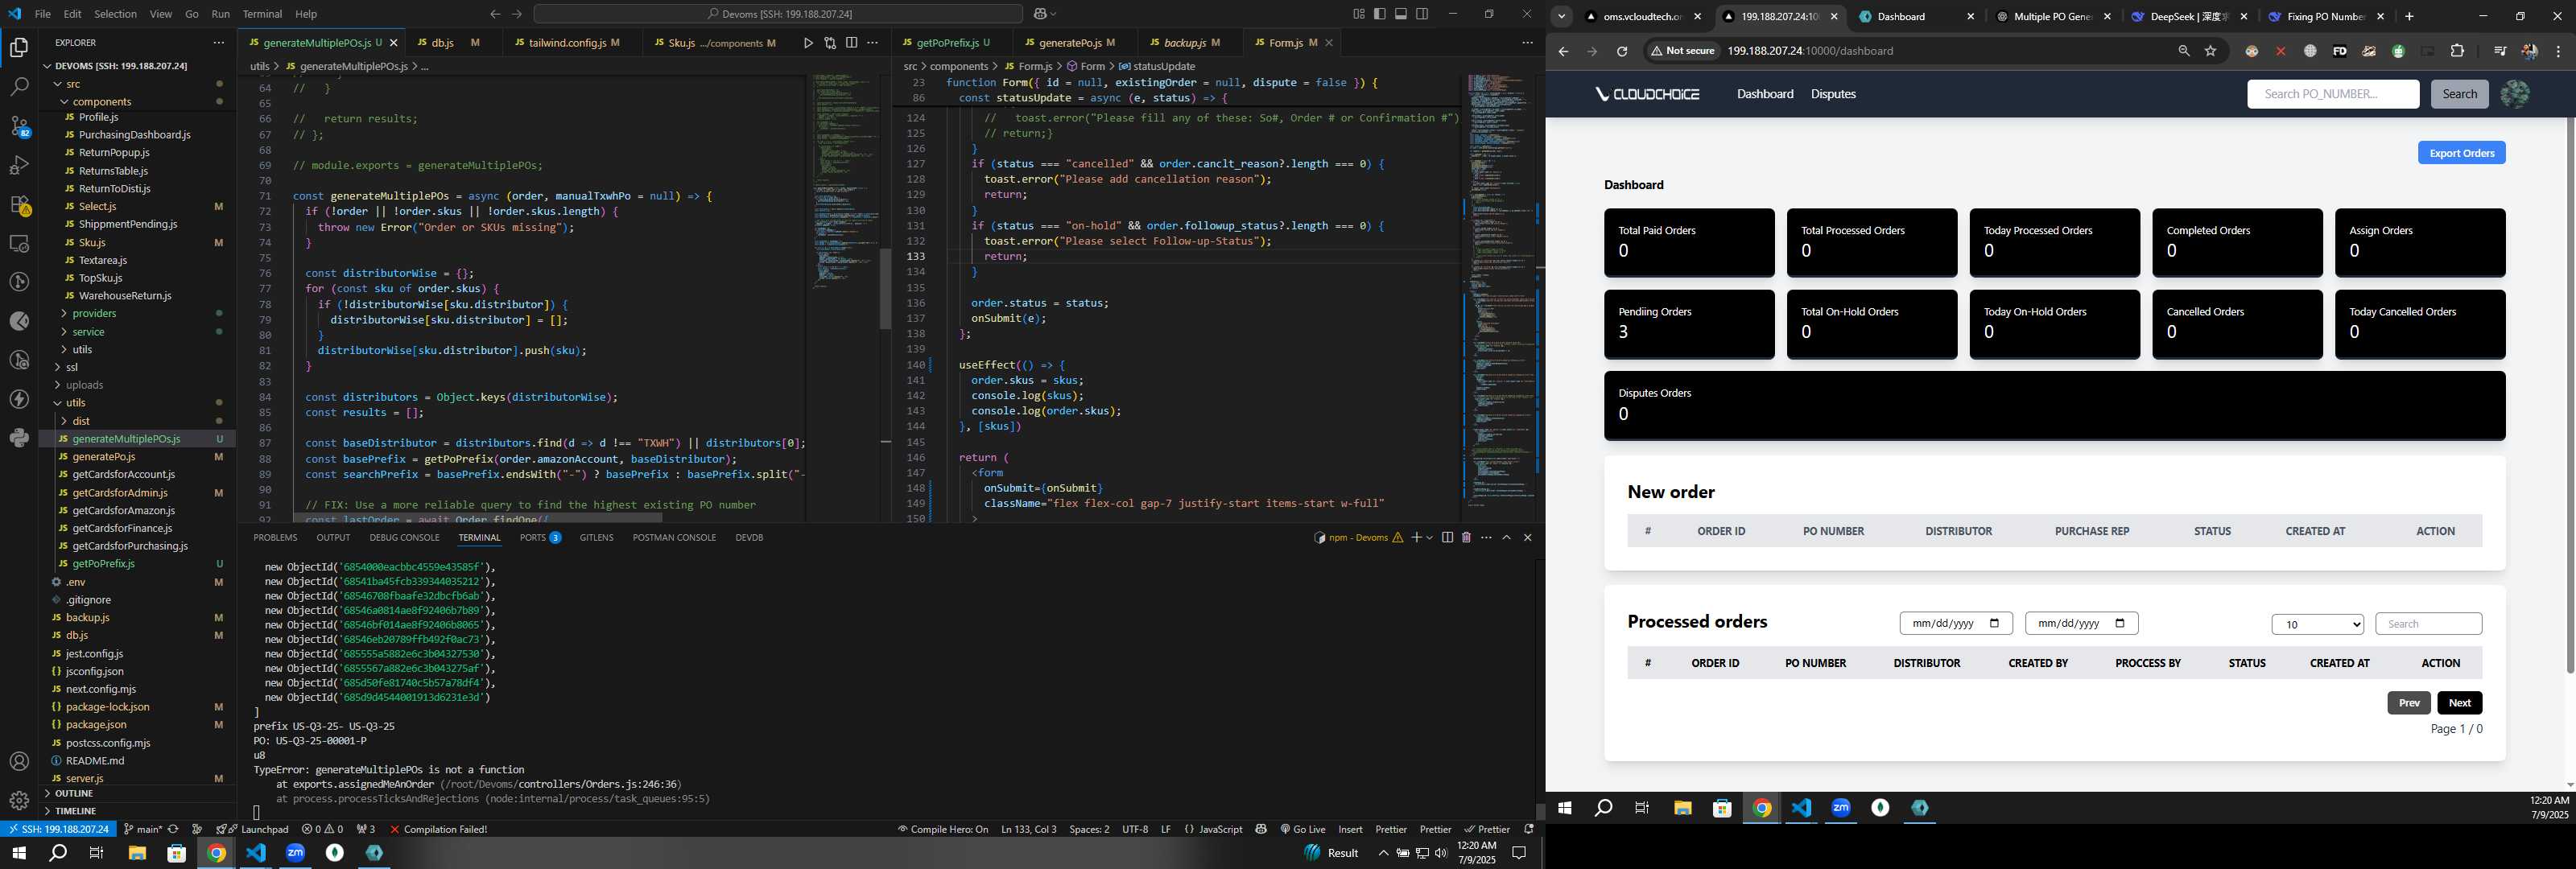
Task: Switch to the PROBLEMS panel tab
Action: click(275, 538)
